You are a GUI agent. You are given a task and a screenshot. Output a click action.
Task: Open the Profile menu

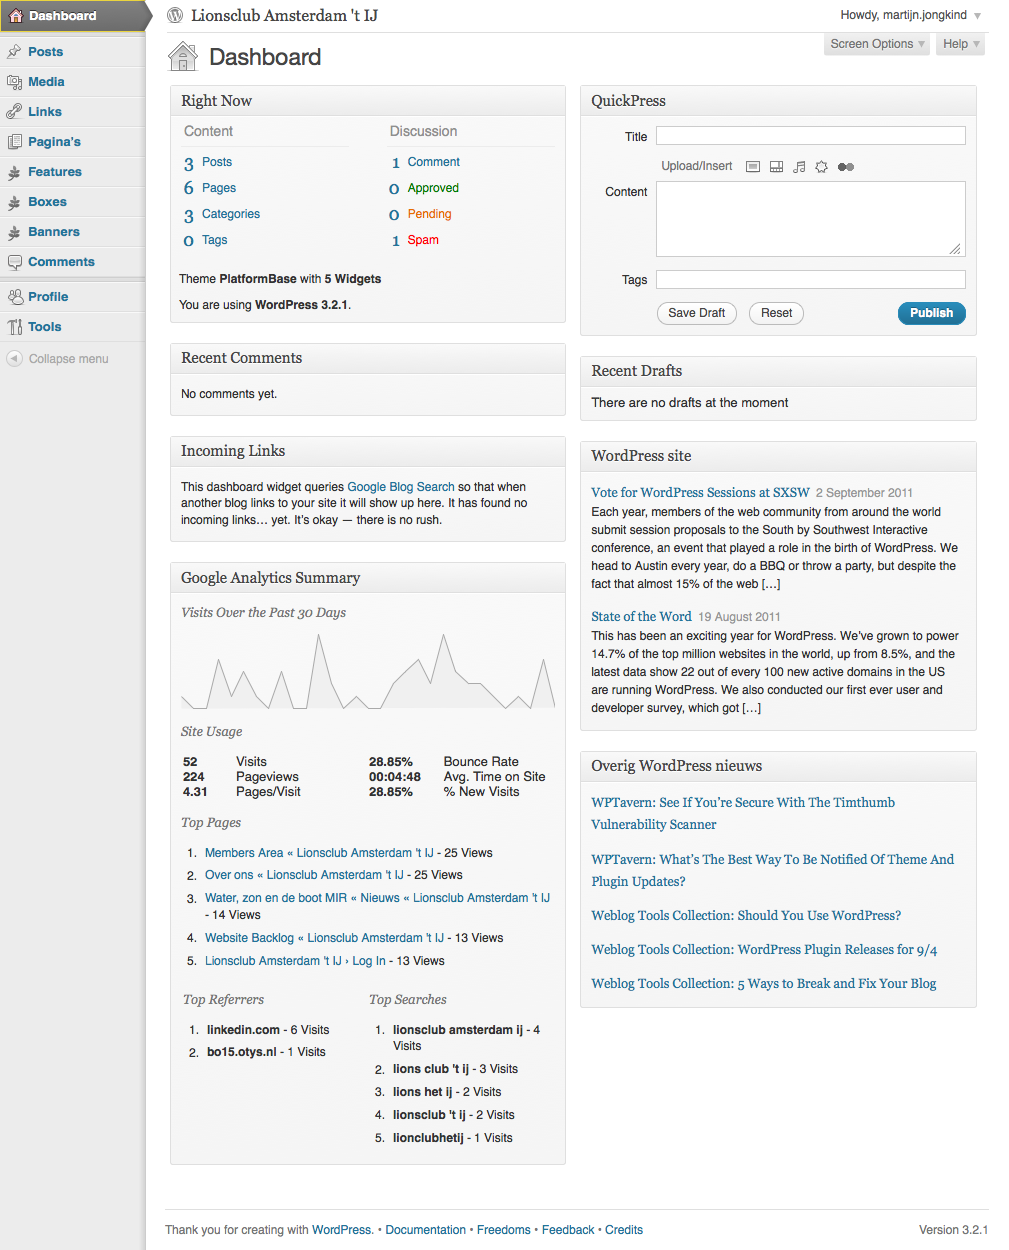(x=48, y=296)
